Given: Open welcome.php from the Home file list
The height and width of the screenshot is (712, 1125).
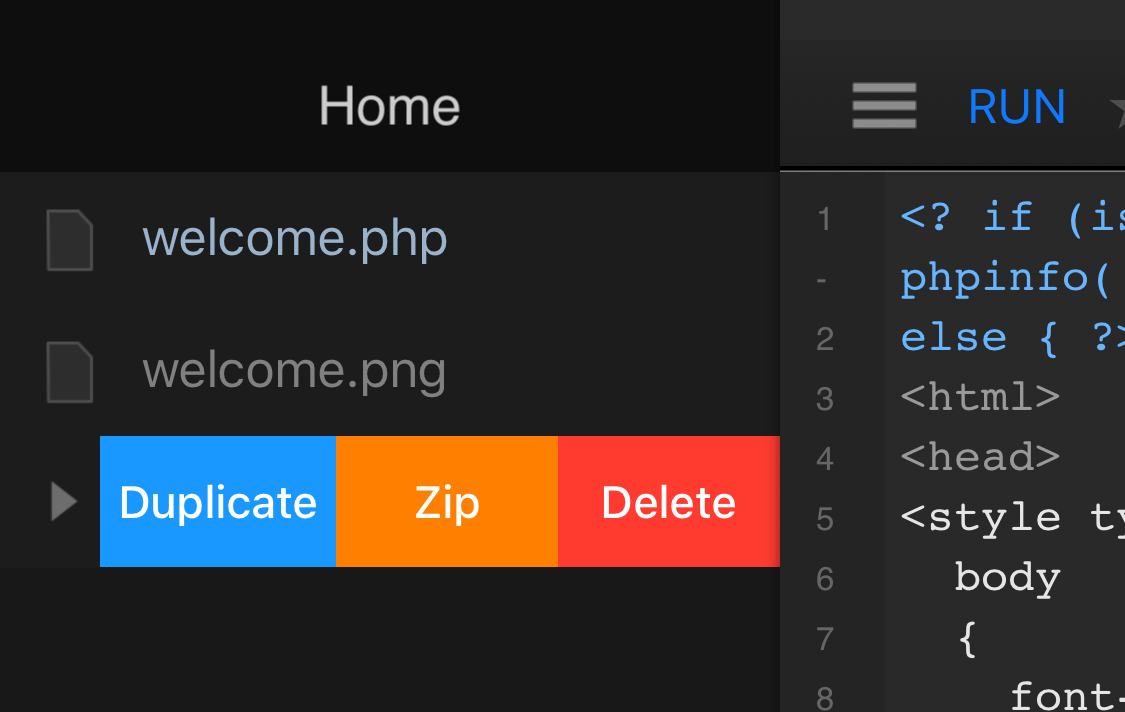Looking at the screenshot, I should pyautogui.click(x=295, y=238).
